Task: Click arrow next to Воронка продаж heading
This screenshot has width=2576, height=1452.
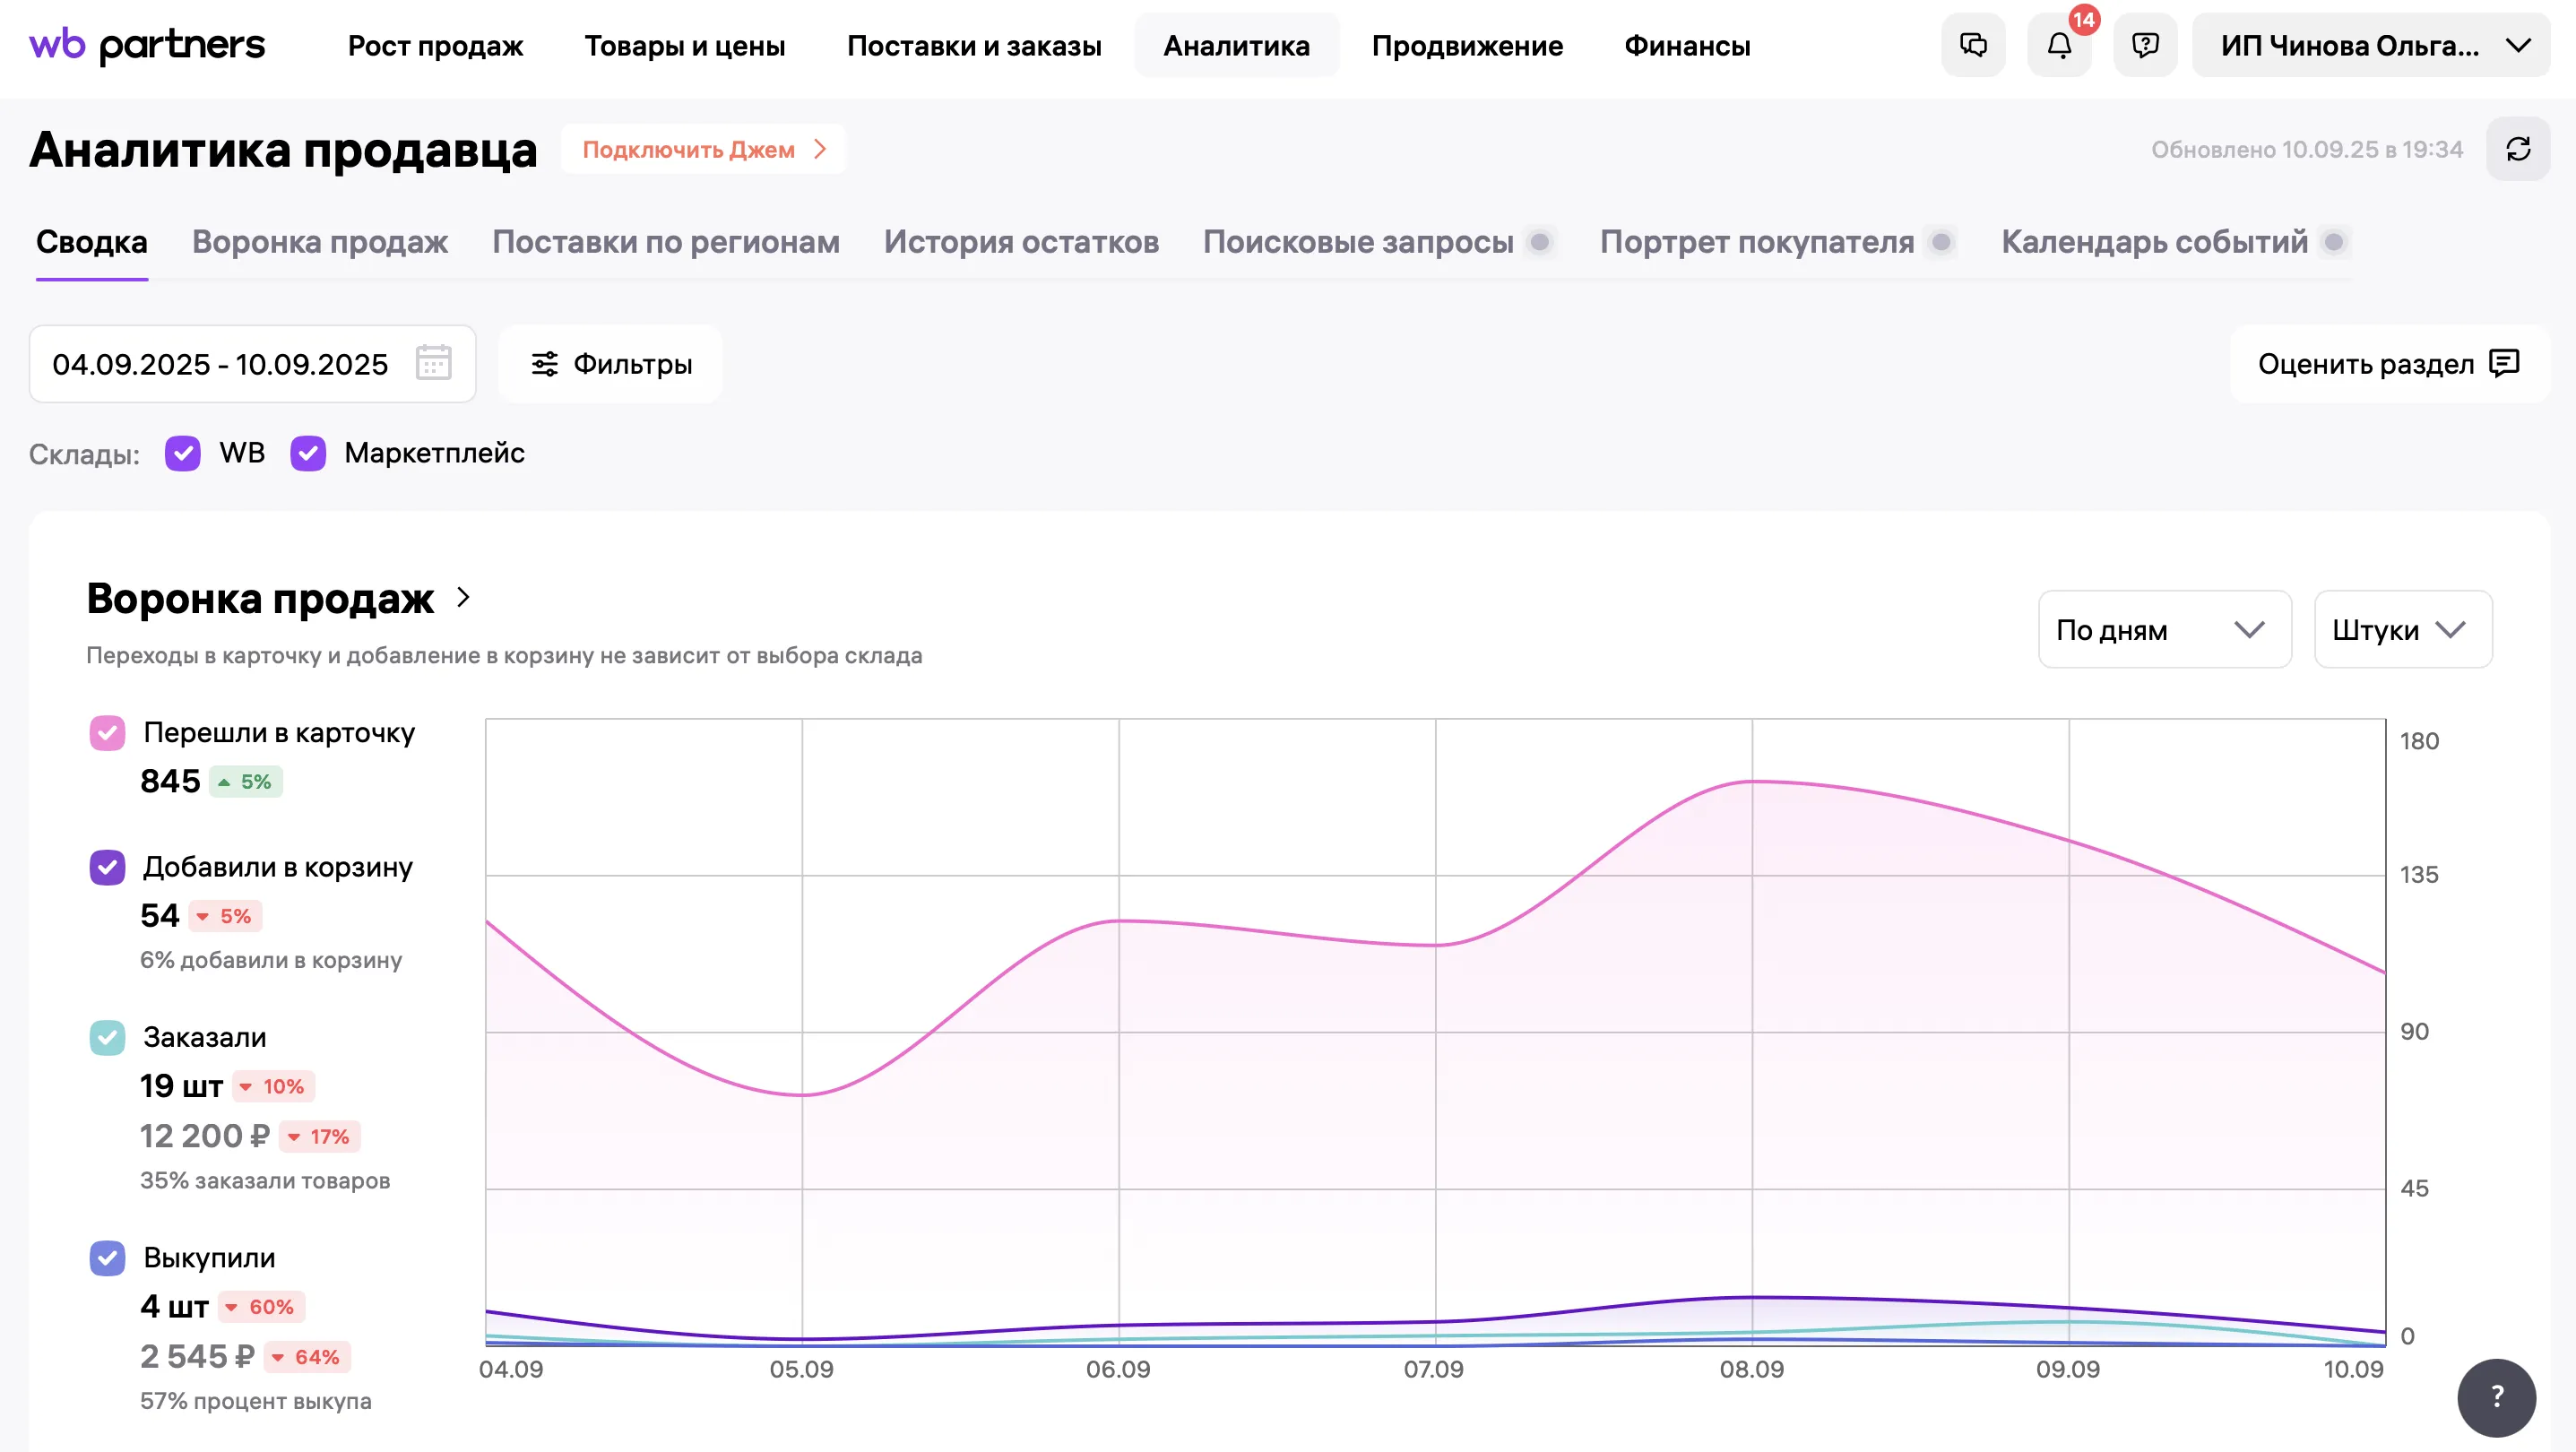Action: 463,597
